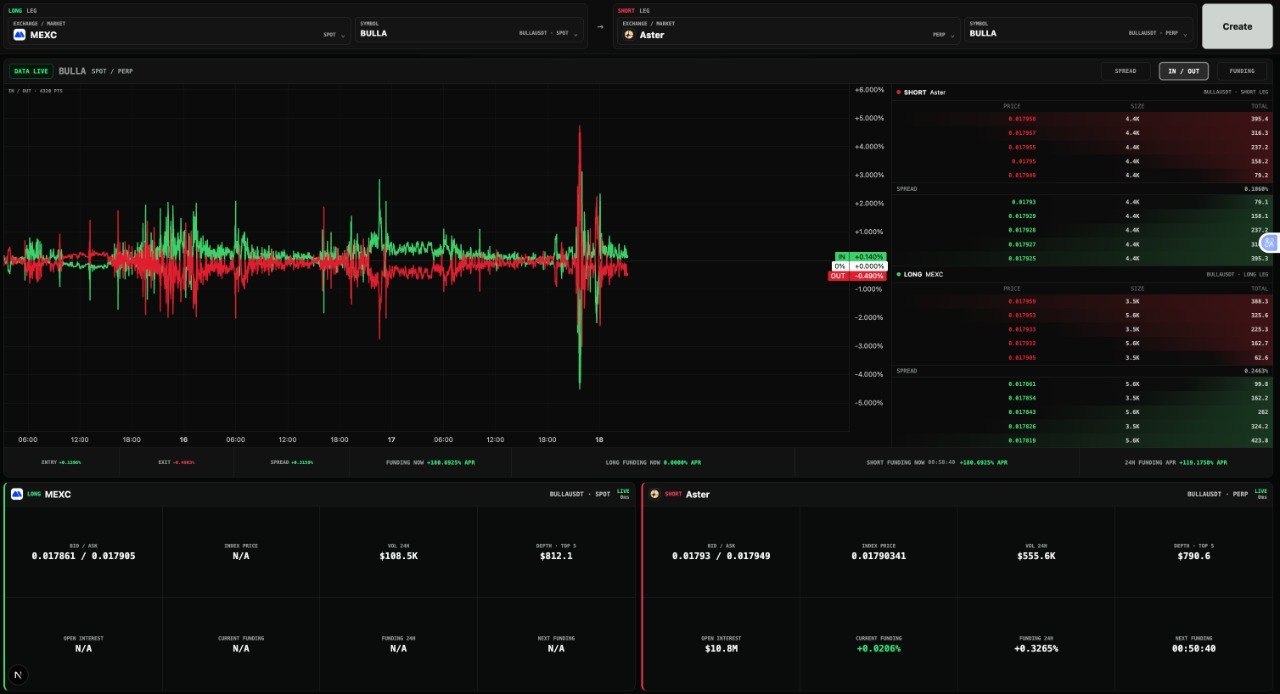This screenshot has width=1280, height=694.
Task: Open the long leg BULLA symbol dropdown
Action: [469, 31]
